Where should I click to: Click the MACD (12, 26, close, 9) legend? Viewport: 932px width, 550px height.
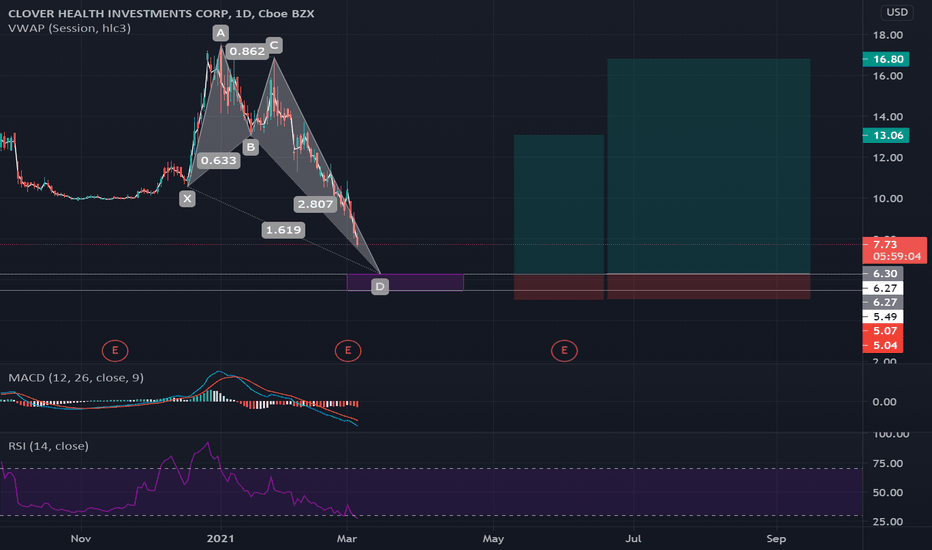[76, 378]
